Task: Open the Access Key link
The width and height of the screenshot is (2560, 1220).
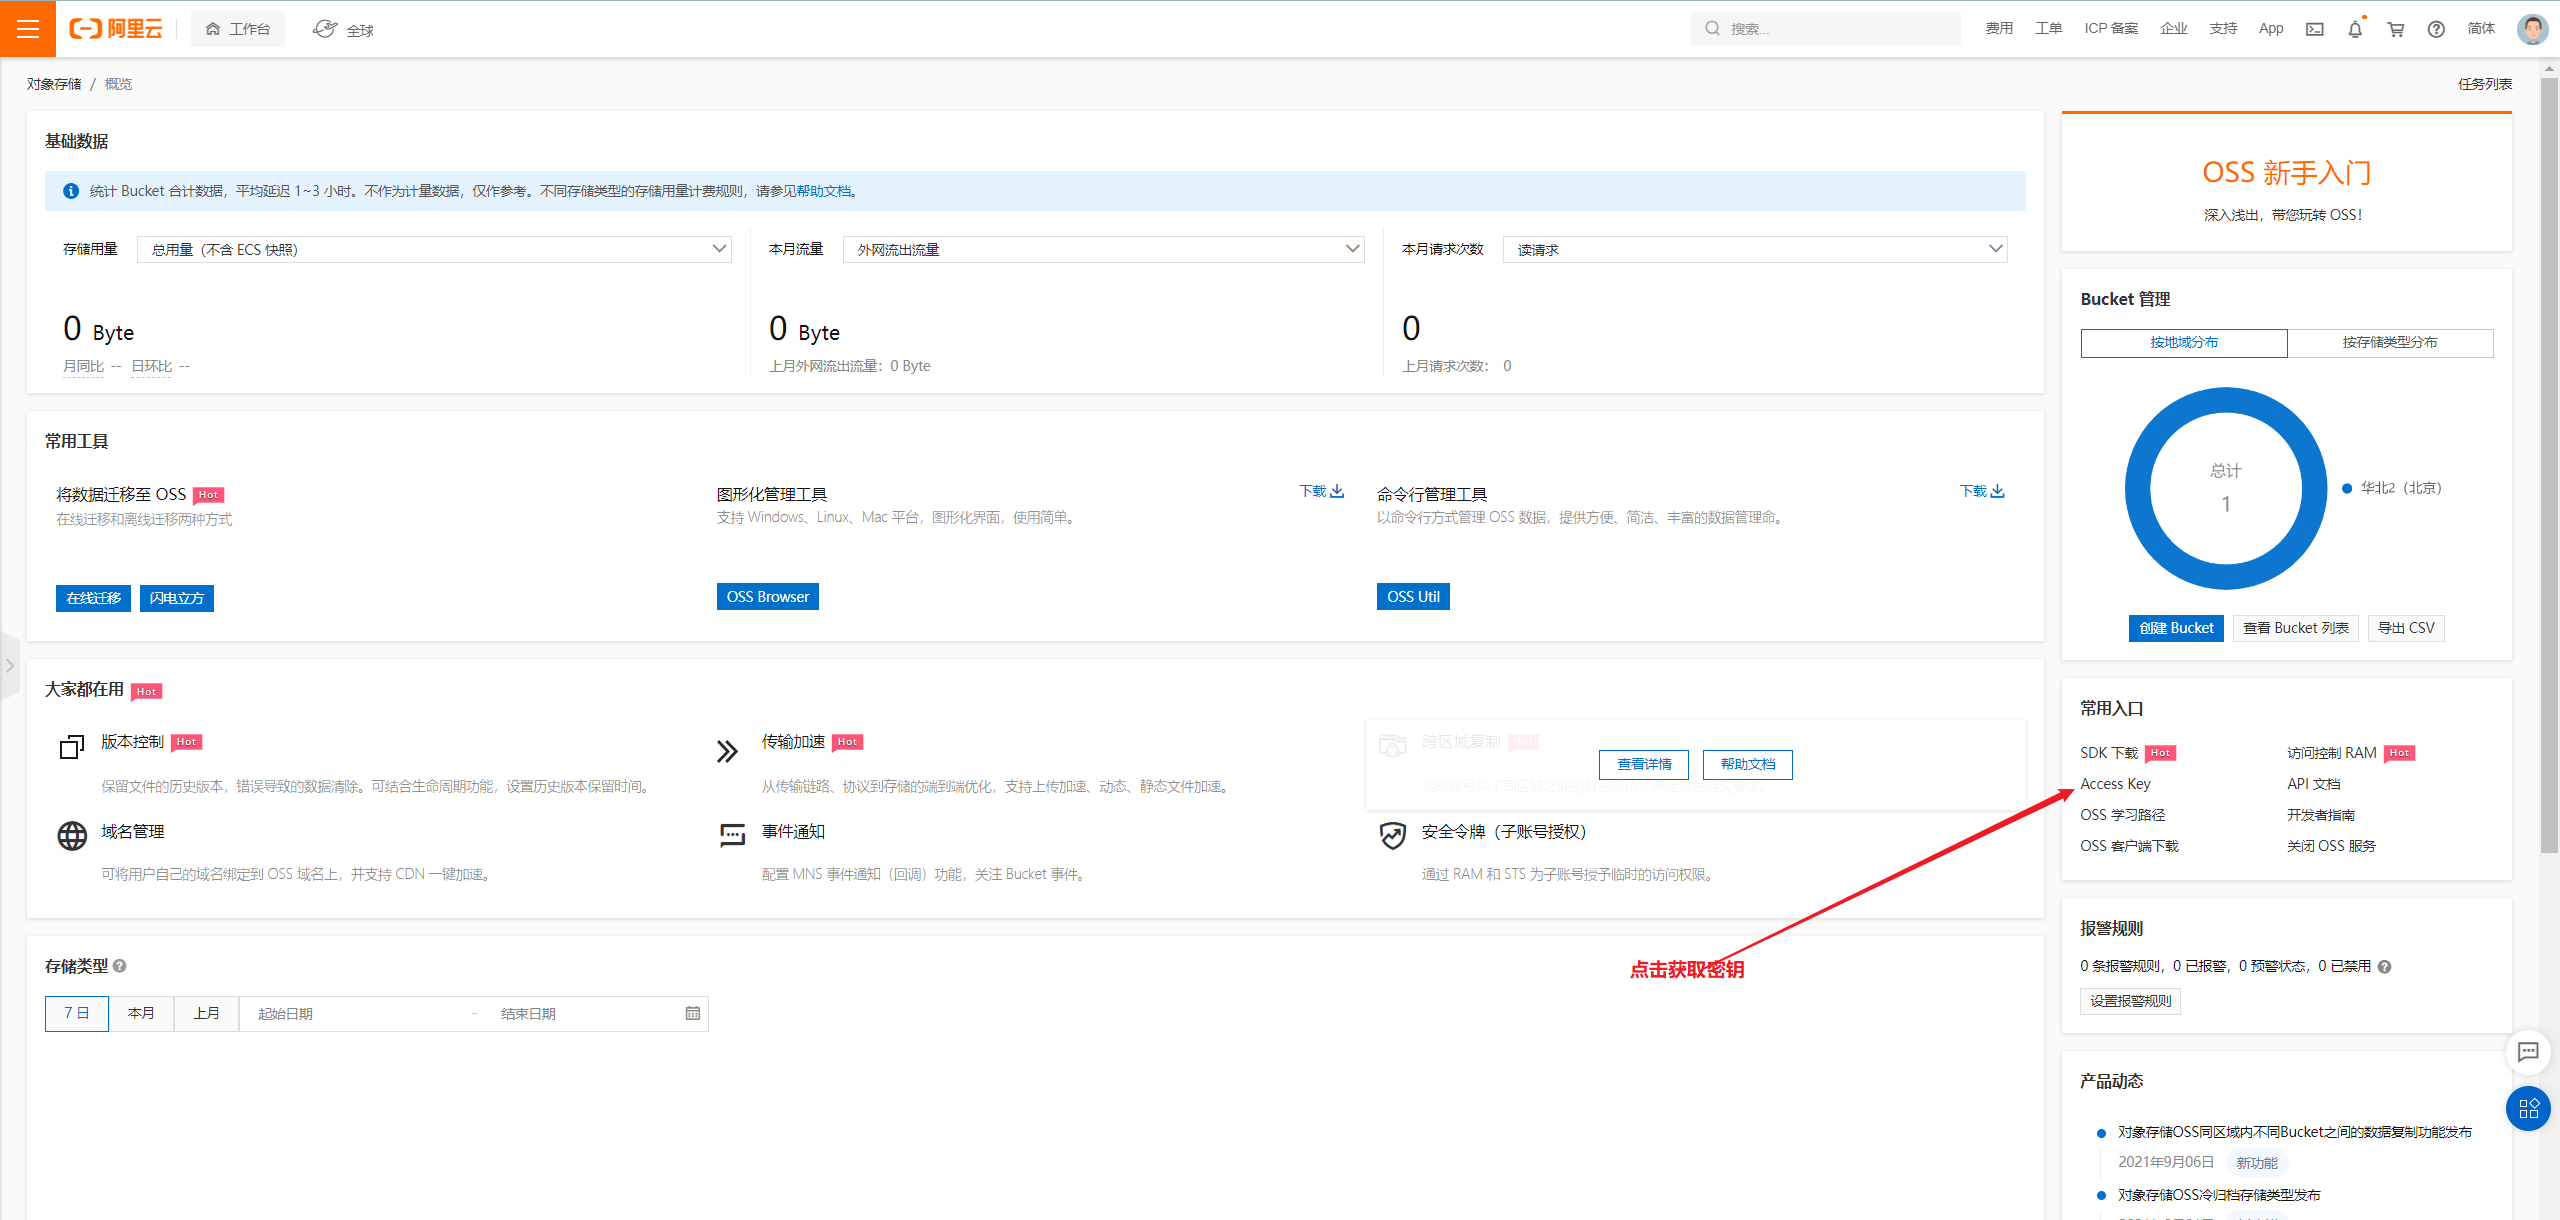Action: coord(2115,784)
